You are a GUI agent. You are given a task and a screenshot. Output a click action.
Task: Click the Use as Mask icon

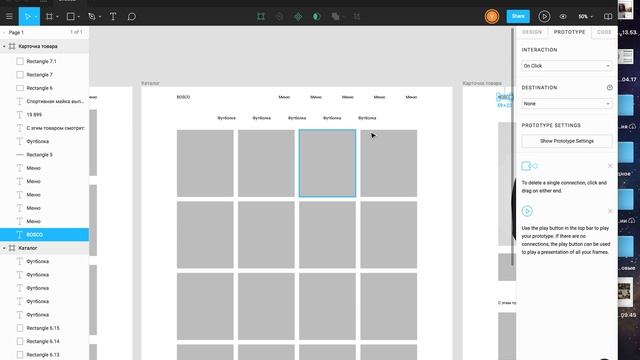317,17
